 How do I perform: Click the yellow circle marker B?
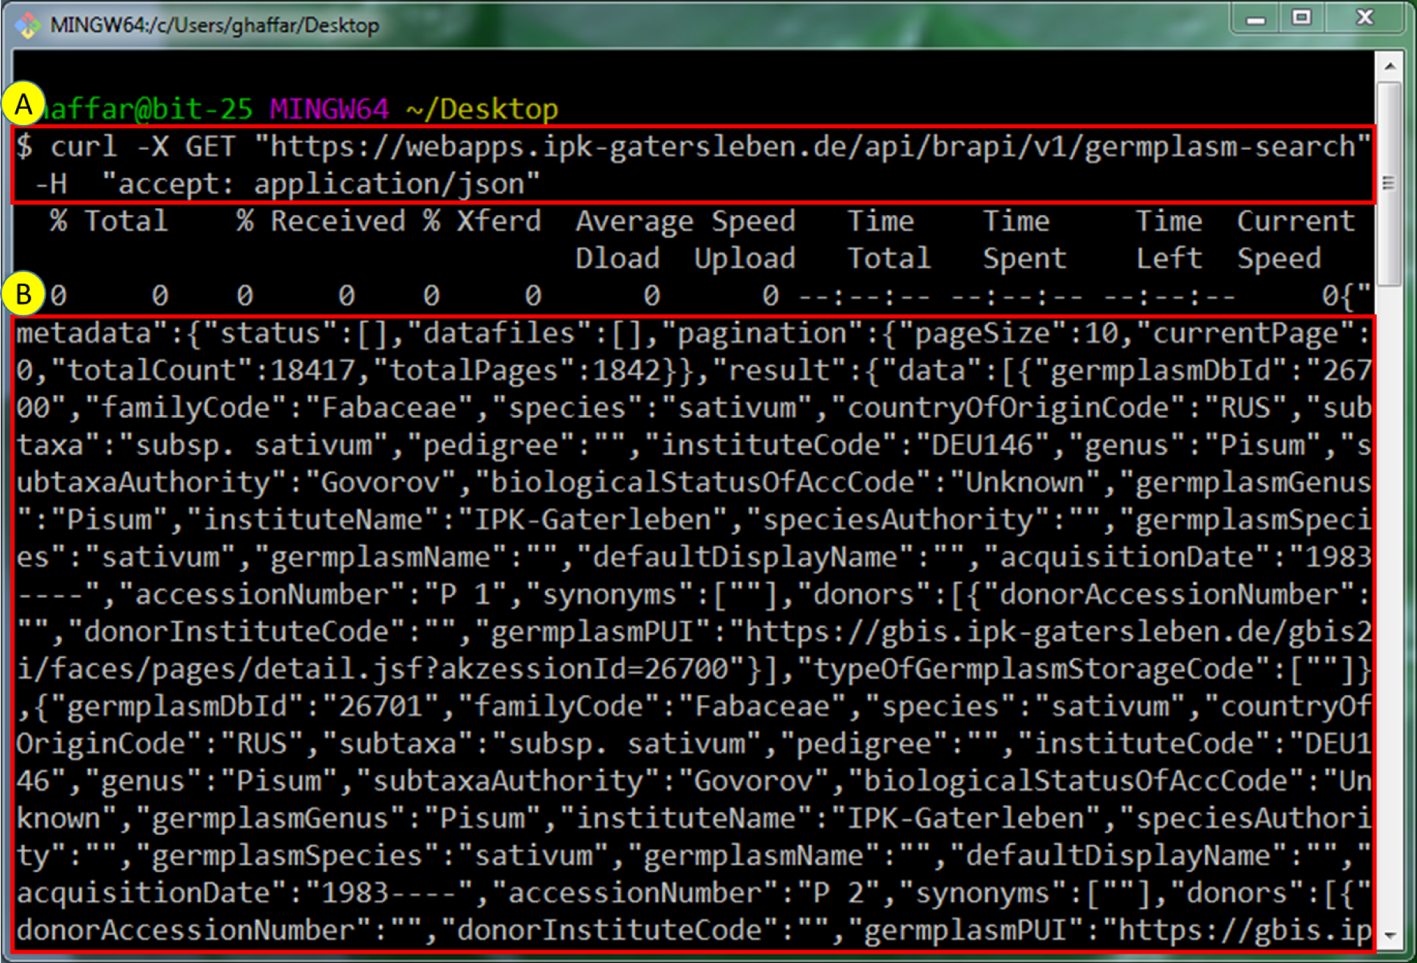pos(24,295)
